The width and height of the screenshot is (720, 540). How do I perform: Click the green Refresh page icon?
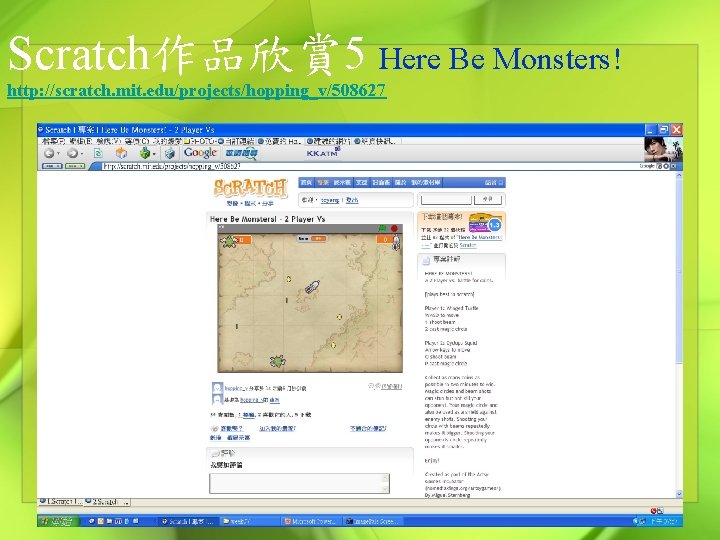pos(98,153)
